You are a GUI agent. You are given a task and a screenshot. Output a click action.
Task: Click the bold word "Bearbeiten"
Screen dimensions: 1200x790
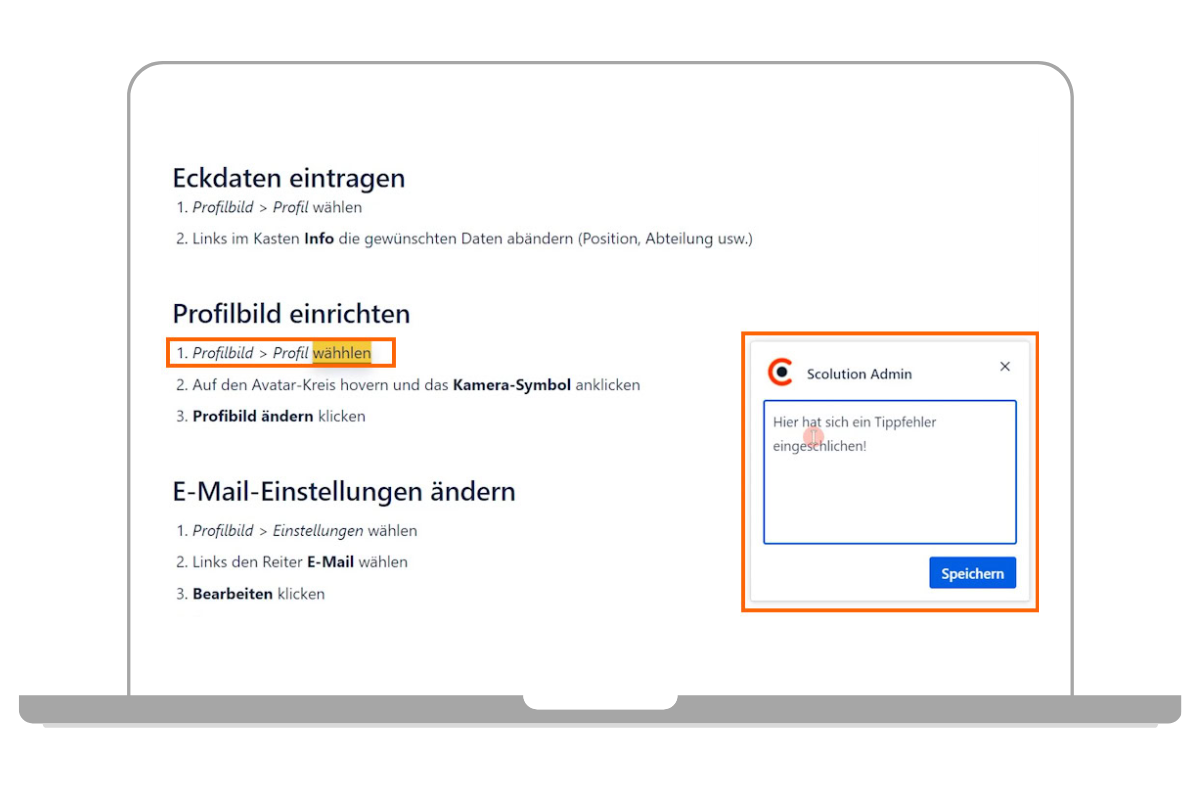(233, 594)
